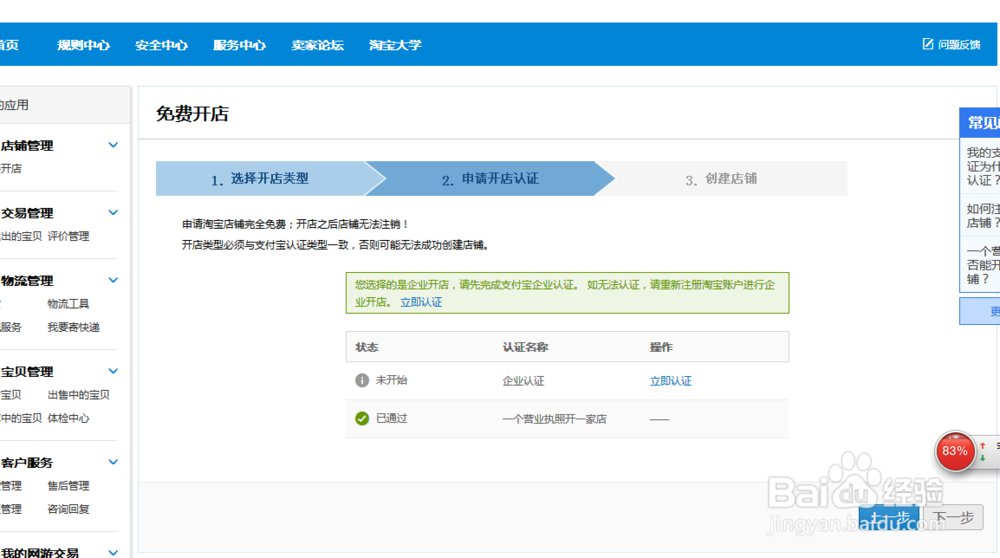Collapse the 宝贝管理 section chevron
The image size is (1000, 558).
[113, 371]
